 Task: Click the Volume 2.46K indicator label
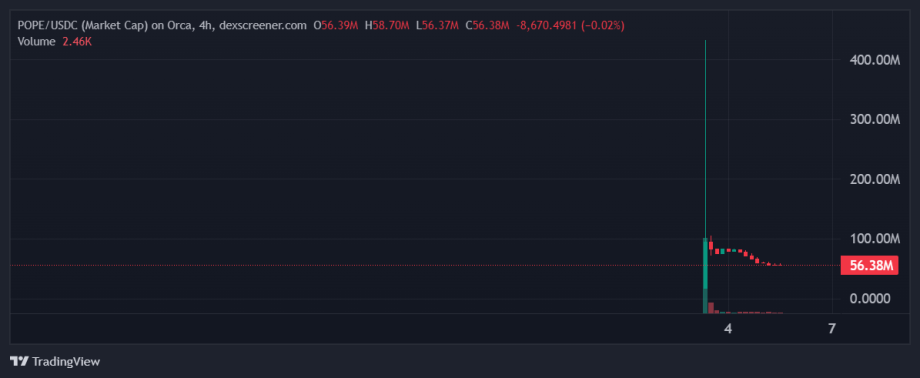tap(55, 42)
